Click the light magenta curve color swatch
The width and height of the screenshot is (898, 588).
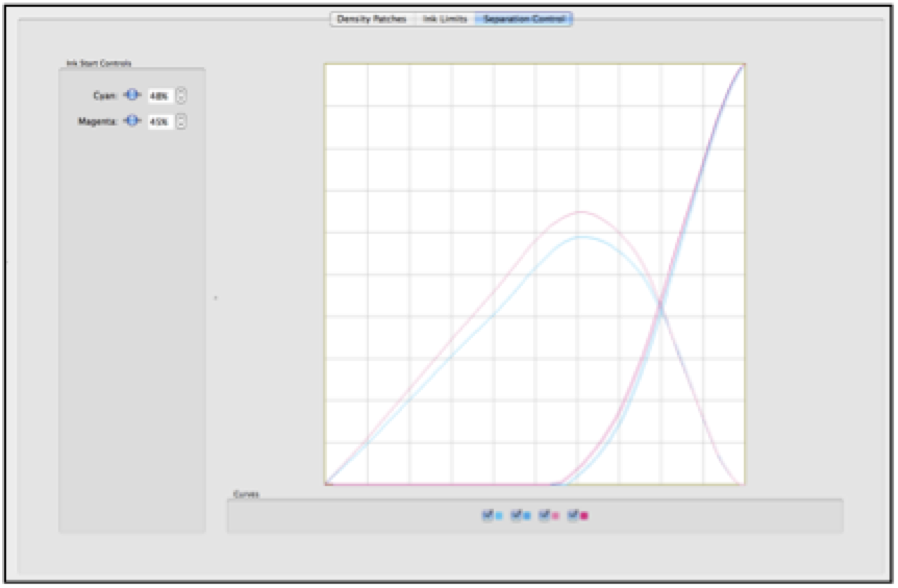(556, 515)
